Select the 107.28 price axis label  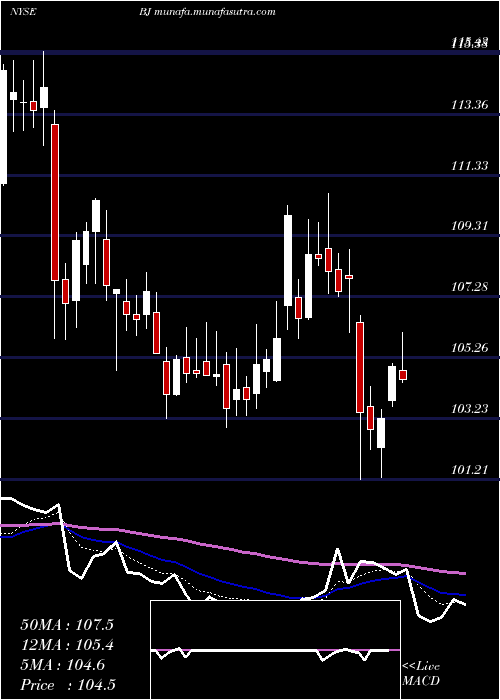click(x=470, y=287)
